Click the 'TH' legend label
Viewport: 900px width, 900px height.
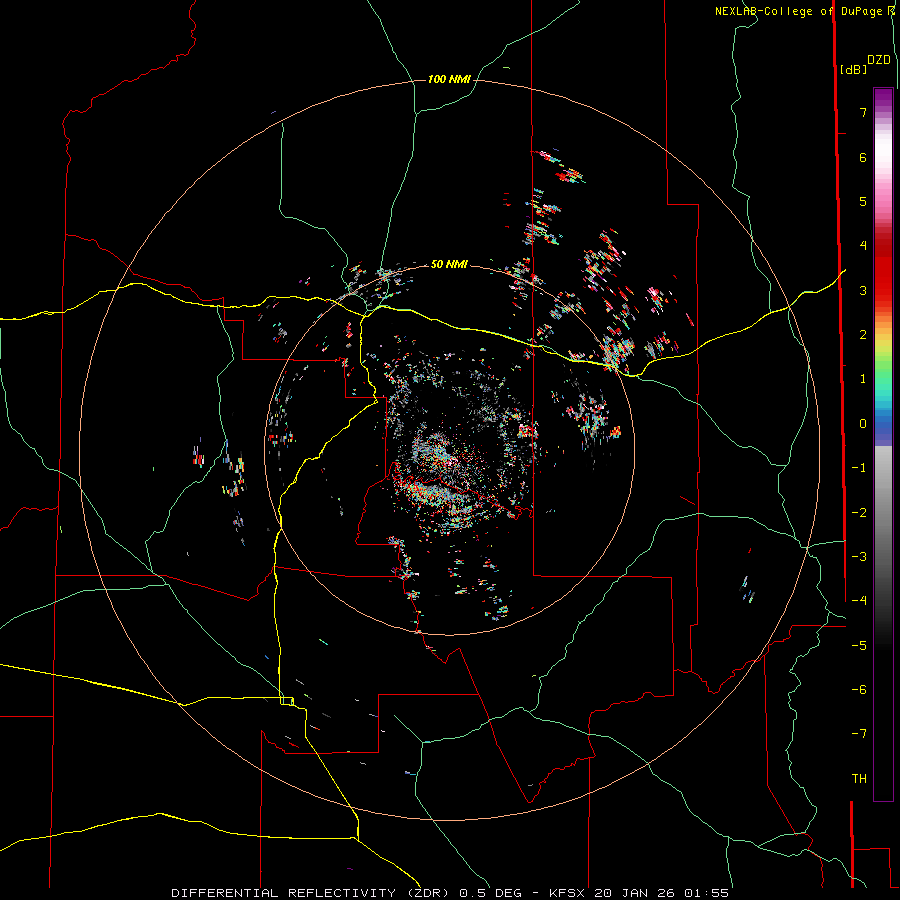(859, 779)
